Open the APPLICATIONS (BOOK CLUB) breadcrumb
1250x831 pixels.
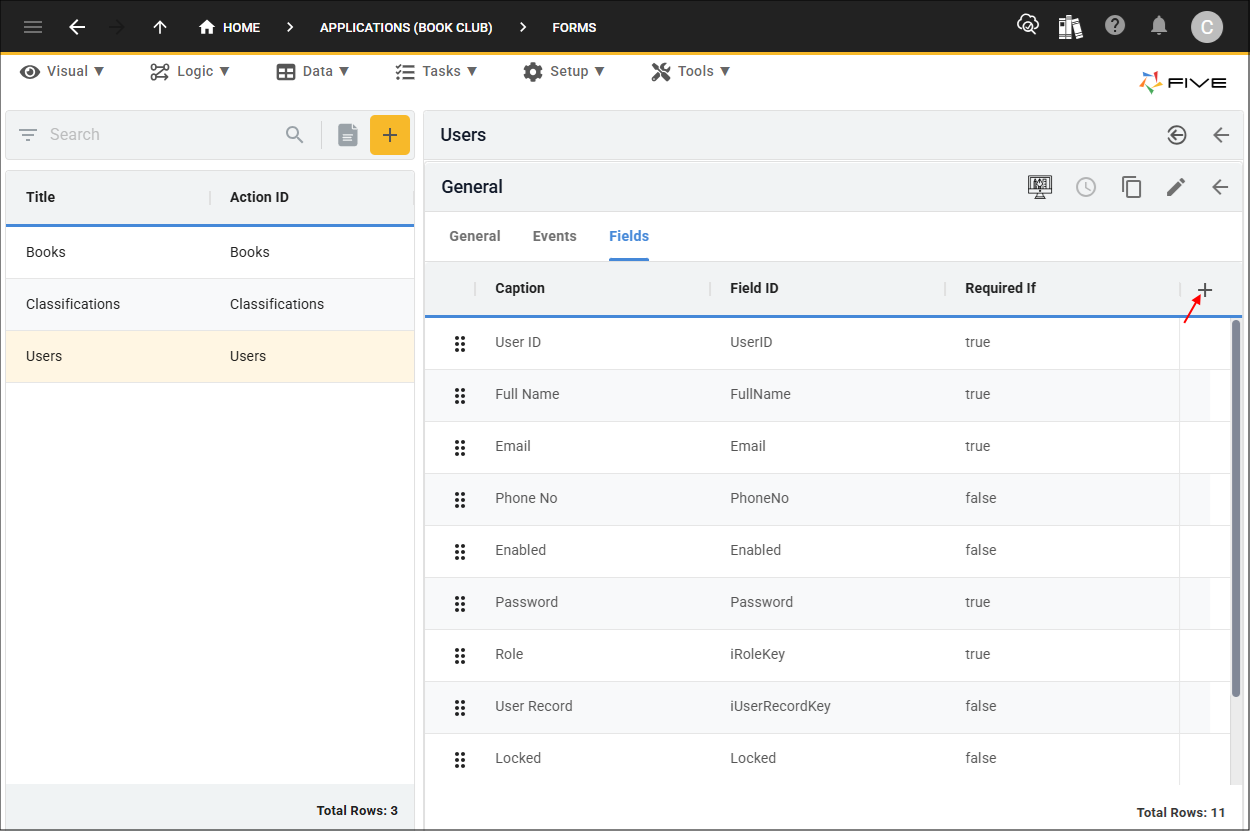click(406, 27)
